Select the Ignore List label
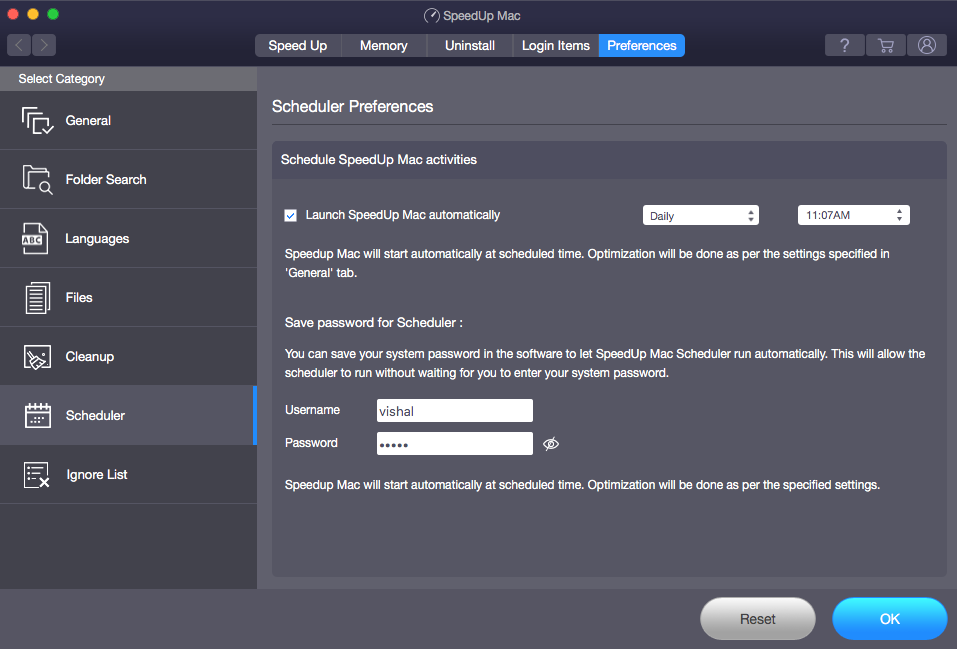Image resolution: width=957 pixels, height=649 pixels. 96,474
